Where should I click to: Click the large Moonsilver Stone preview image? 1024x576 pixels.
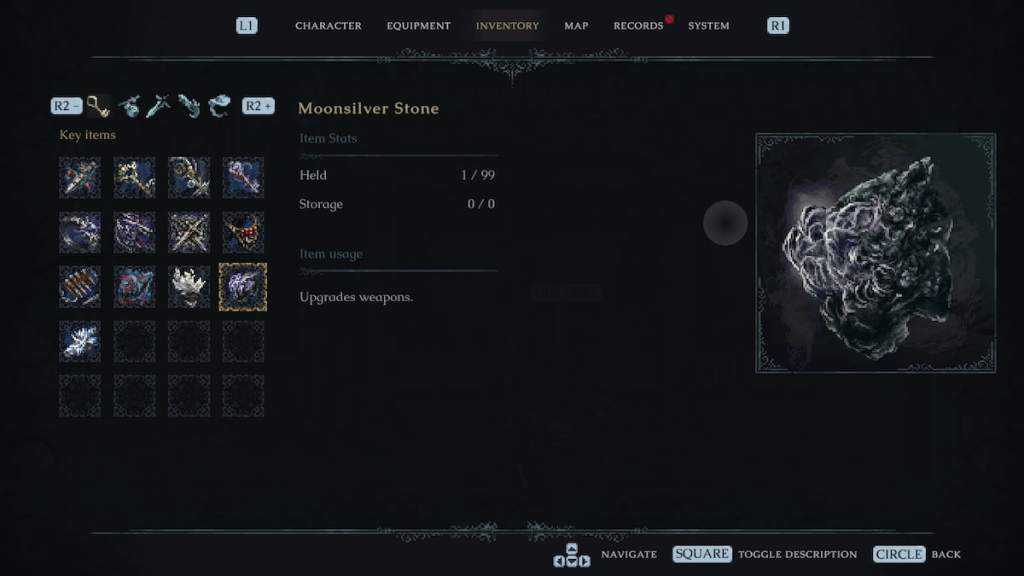pos(876,253)
